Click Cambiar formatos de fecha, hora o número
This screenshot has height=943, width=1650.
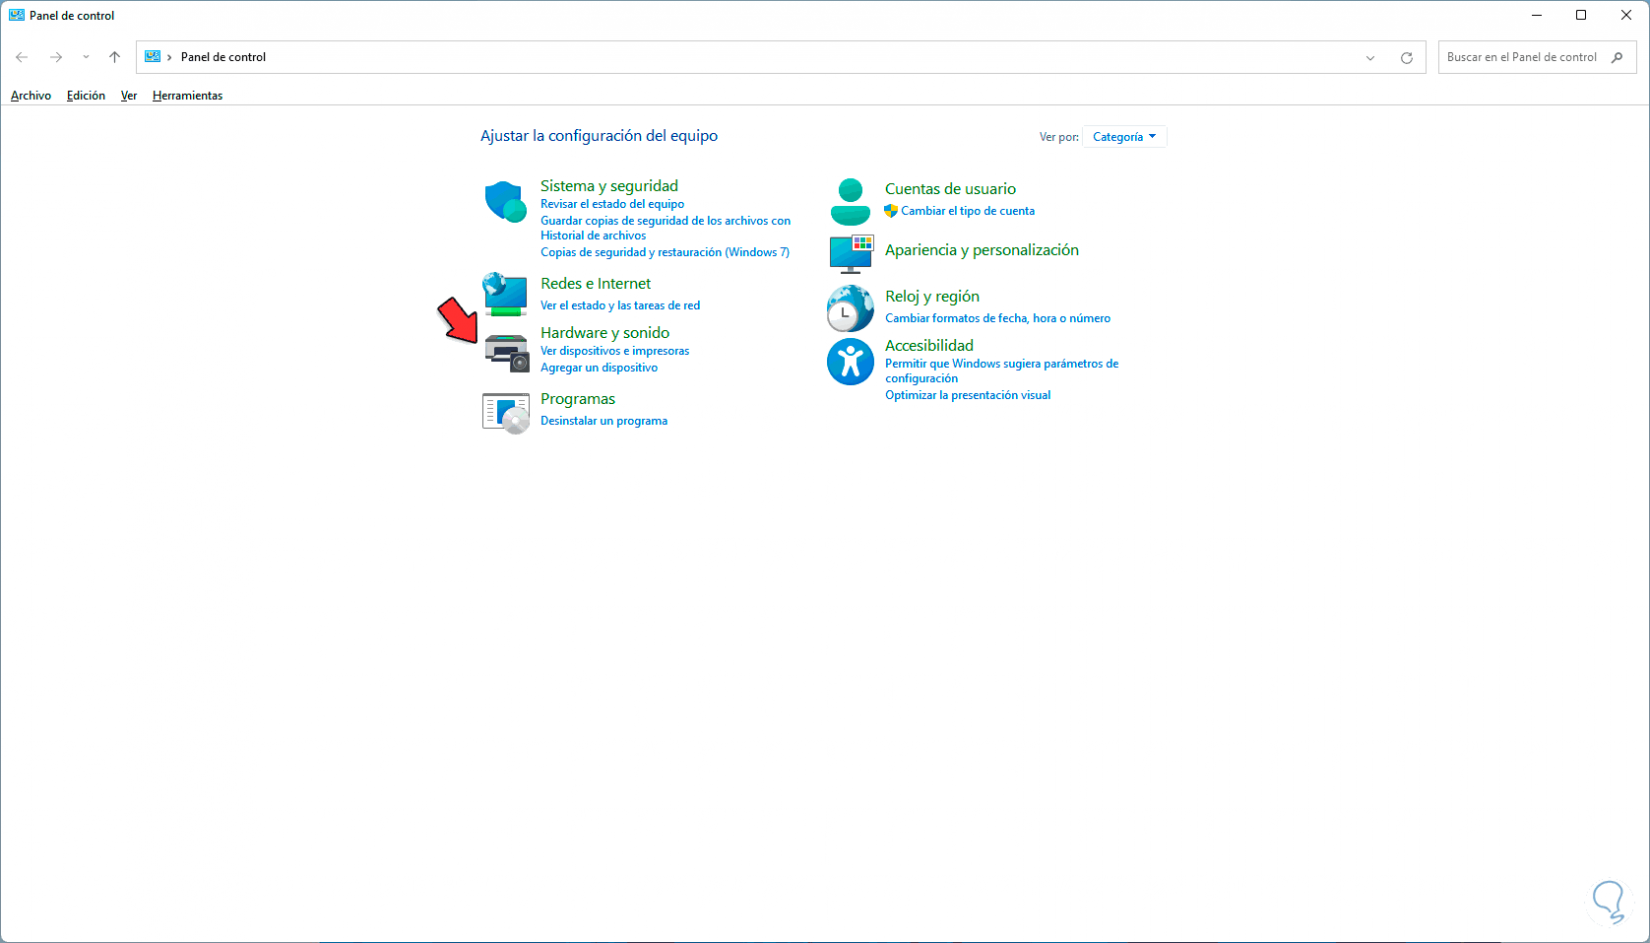[x=998, y=318]
